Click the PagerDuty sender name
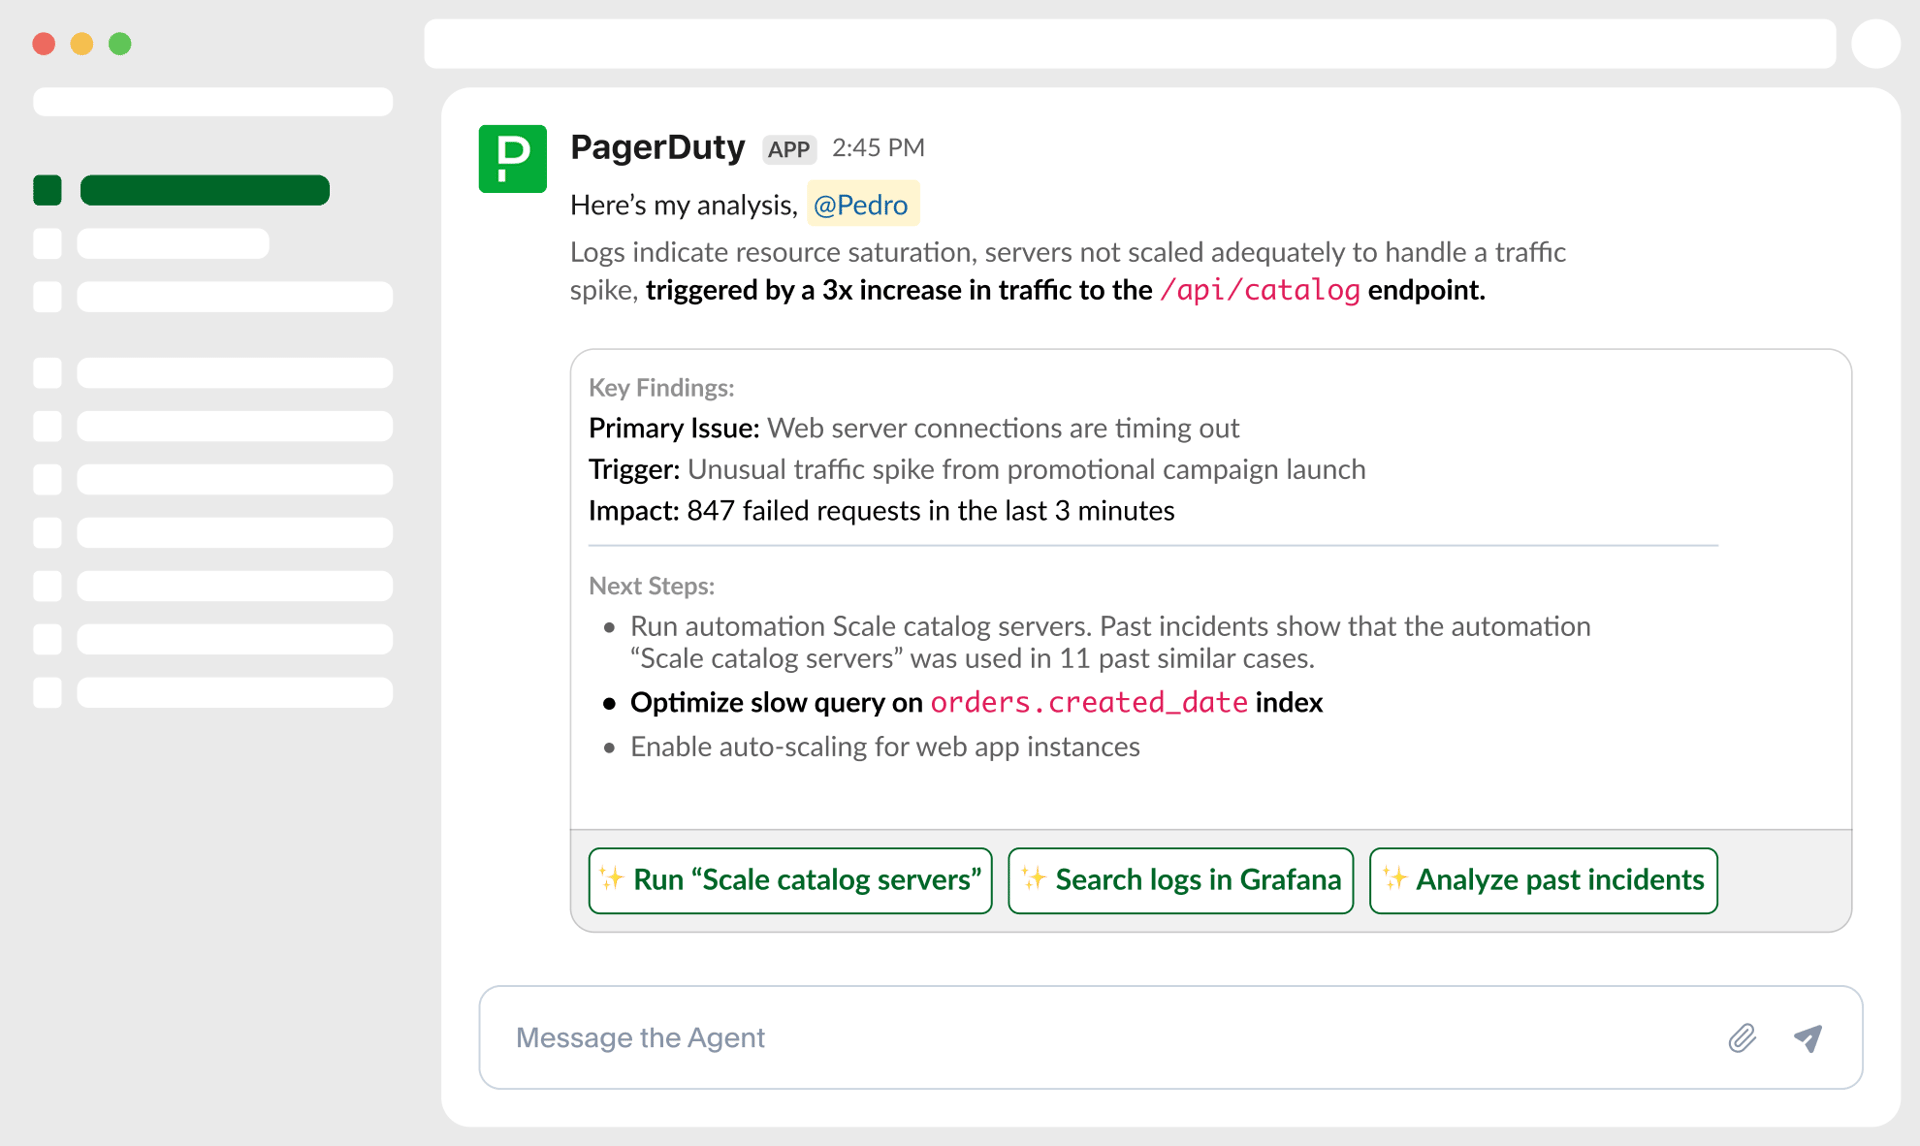 pyautogui.click(x=657, y=147)
